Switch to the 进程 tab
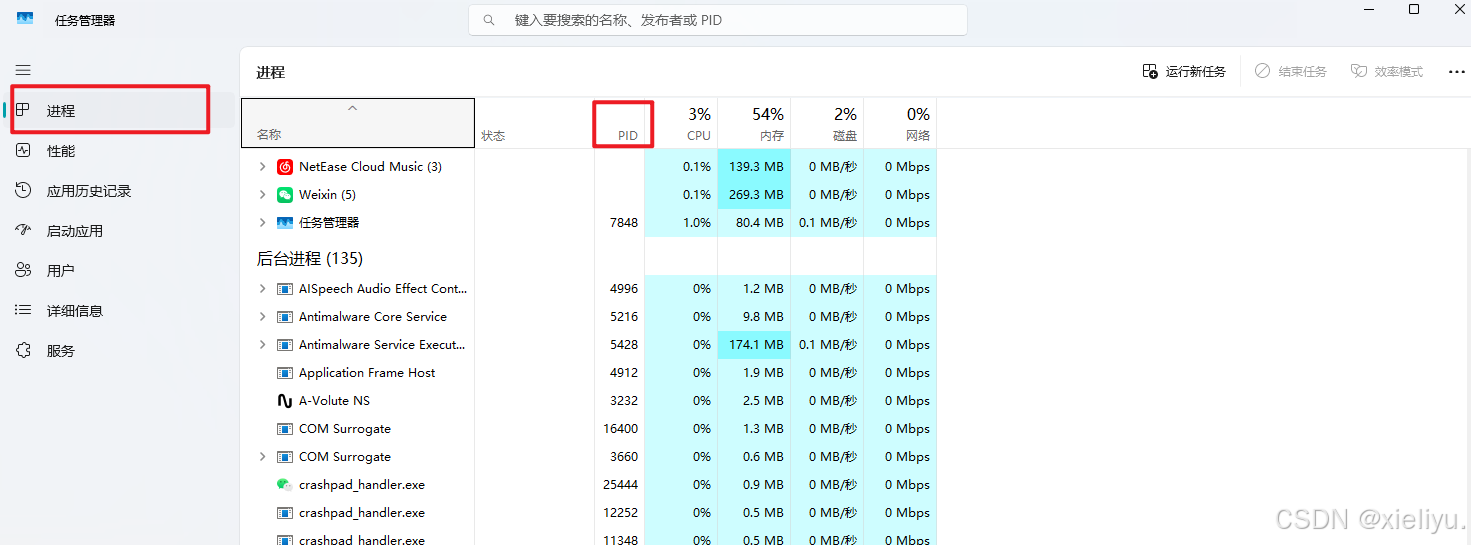1471x545 pixels. point(118,111)
